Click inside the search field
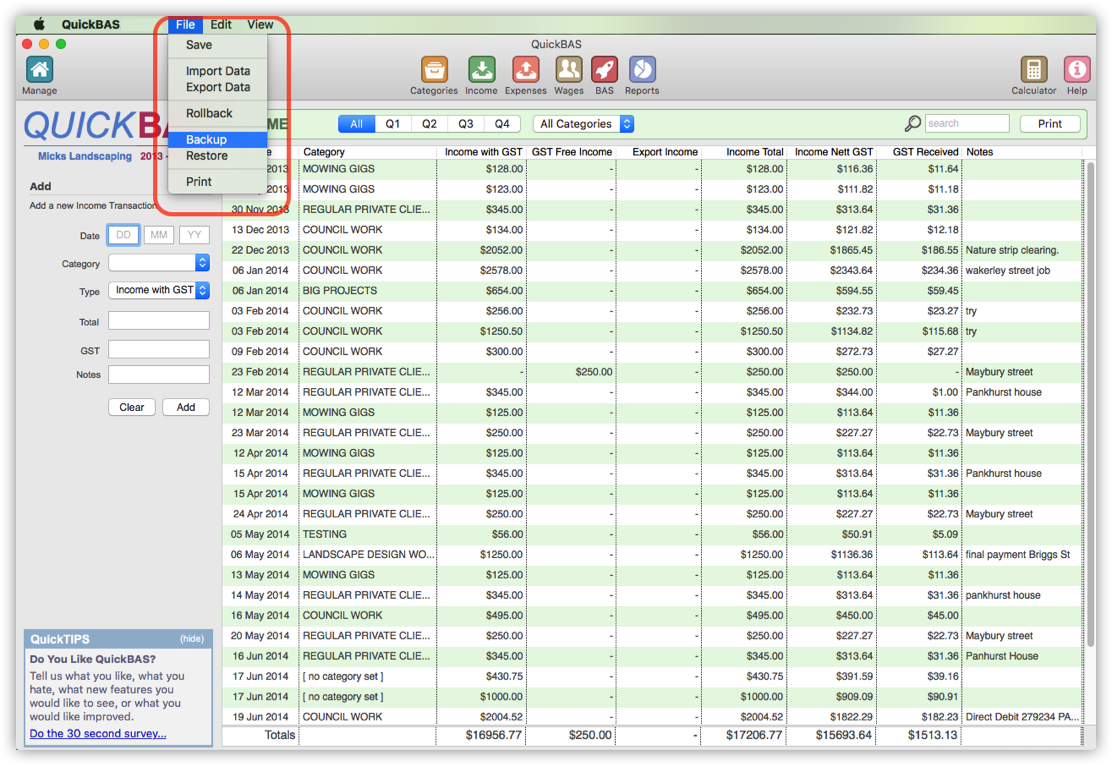This screenshot has height=766, width=1112. pyautogui.click(x=967, y=123)
